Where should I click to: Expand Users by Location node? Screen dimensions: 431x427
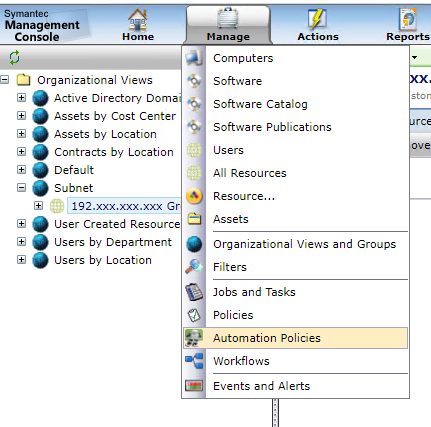pyautogui.click(x=21, y=260)
